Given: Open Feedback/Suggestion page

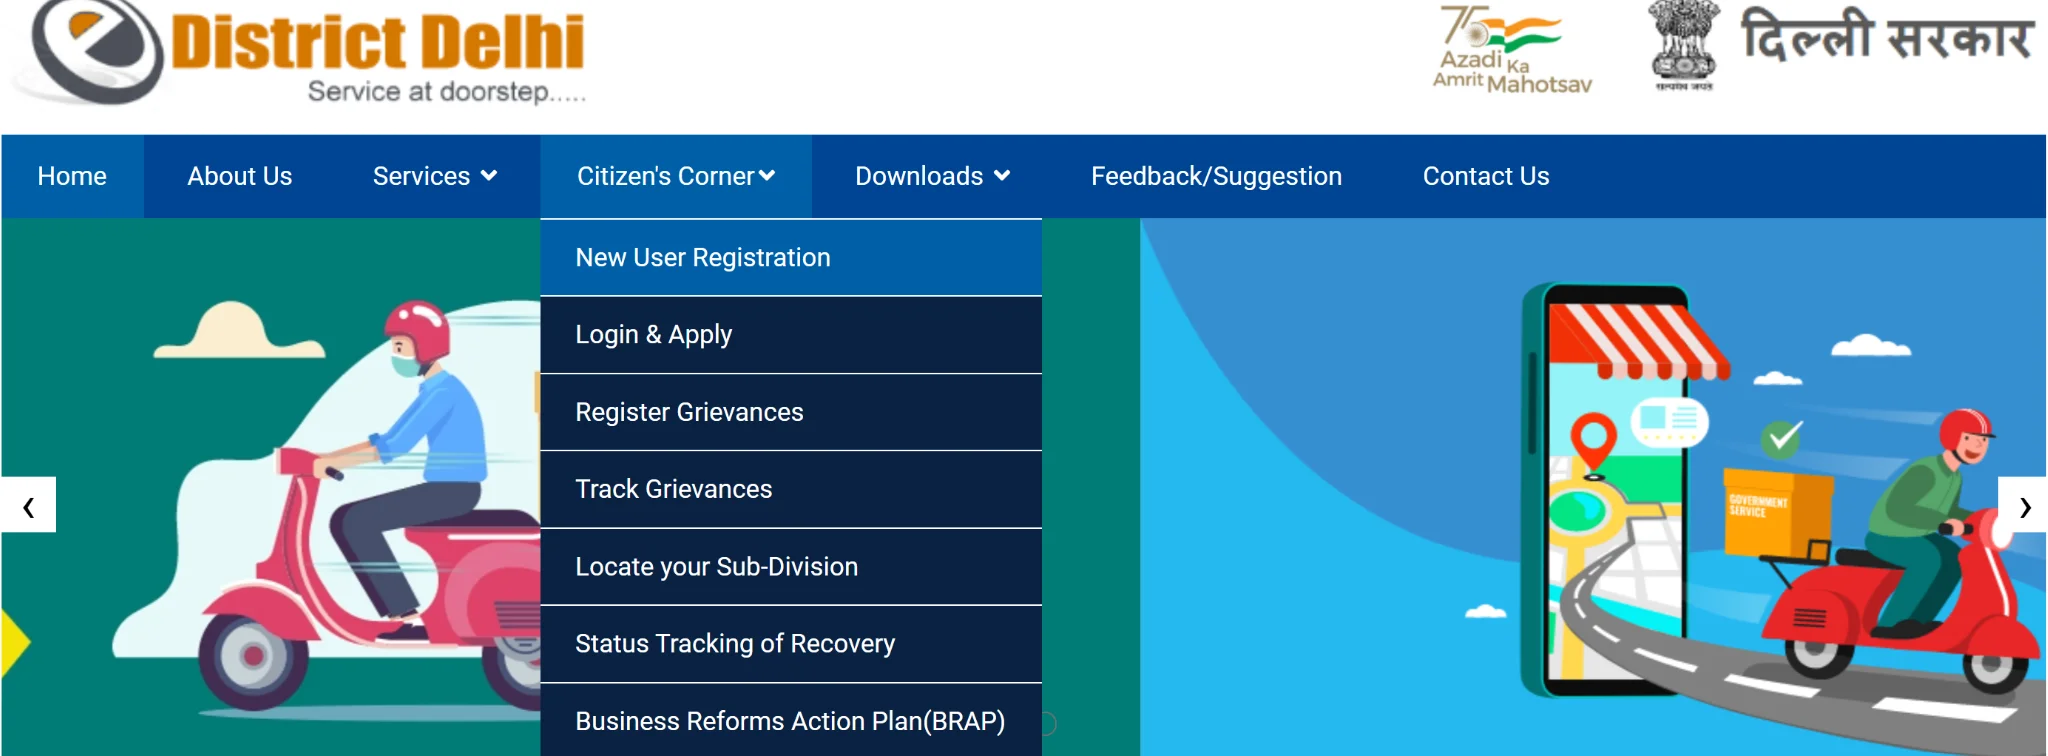Looking at the screenshot, I should [1216, 176].
